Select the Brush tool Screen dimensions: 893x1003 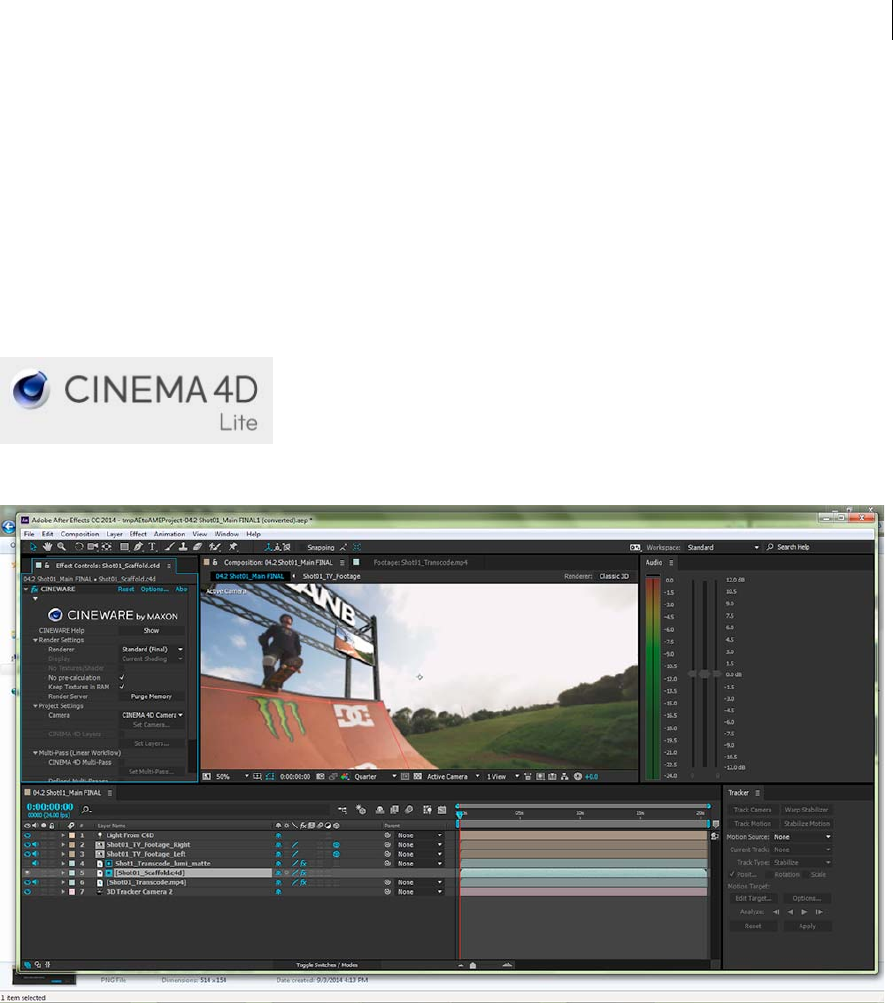170,547
